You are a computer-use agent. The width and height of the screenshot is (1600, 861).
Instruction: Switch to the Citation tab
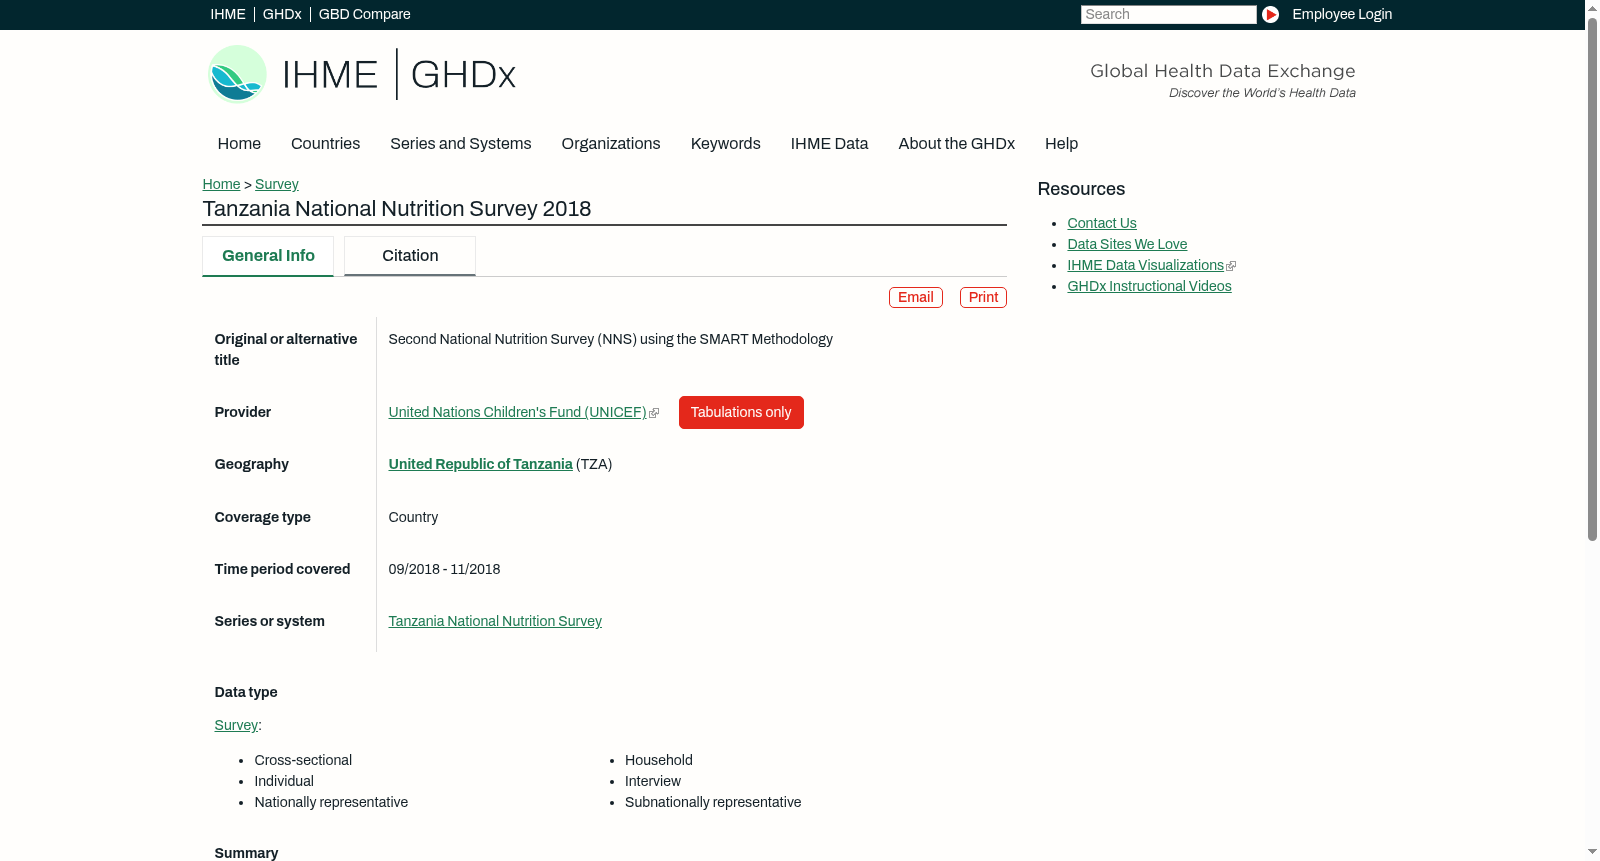(410, 256)
